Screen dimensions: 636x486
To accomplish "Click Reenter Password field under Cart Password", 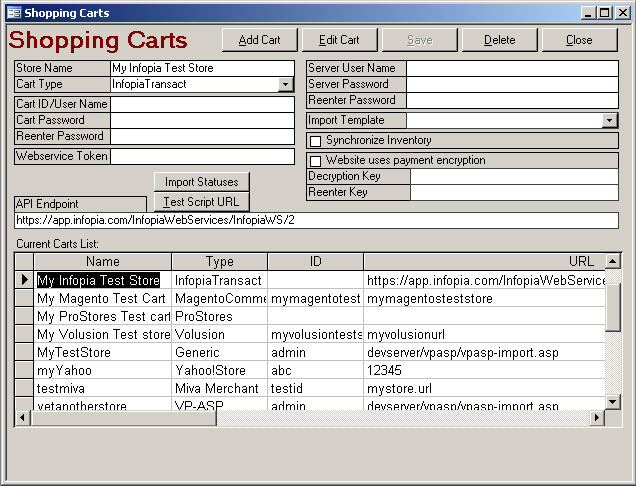I will [202, 136].
